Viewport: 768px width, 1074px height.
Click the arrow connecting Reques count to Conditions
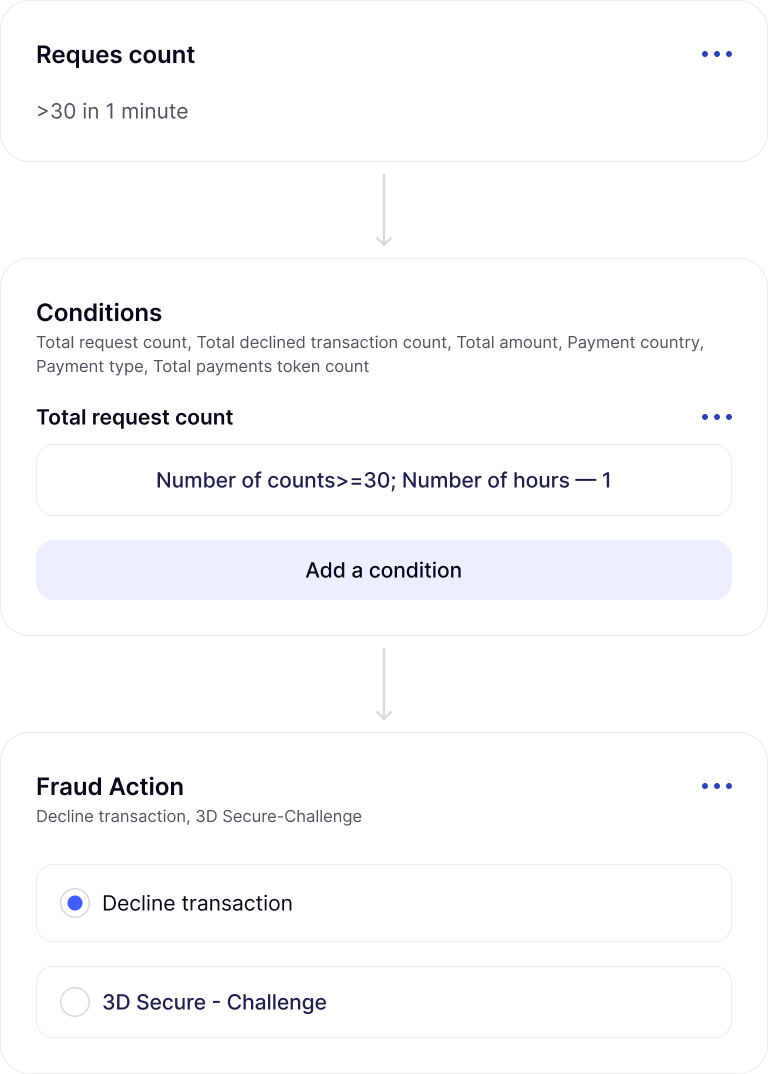click(x=384, y=210)
